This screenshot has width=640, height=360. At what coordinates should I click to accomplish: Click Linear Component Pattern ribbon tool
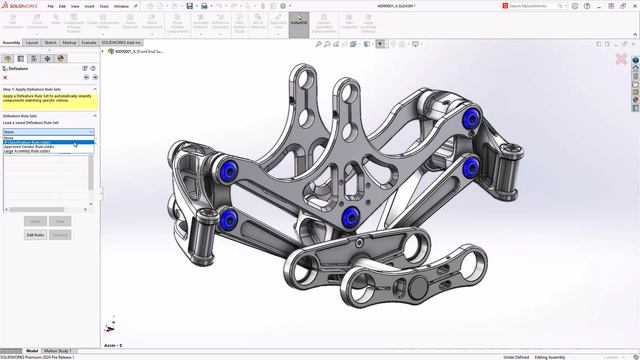(103, 22)
